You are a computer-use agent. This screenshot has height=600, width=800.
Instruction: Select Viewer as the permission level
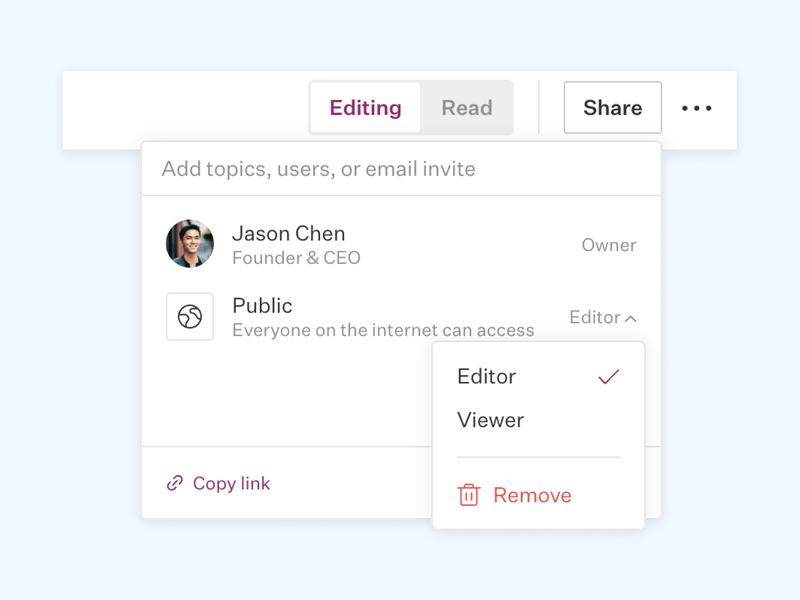coord(490,420)
